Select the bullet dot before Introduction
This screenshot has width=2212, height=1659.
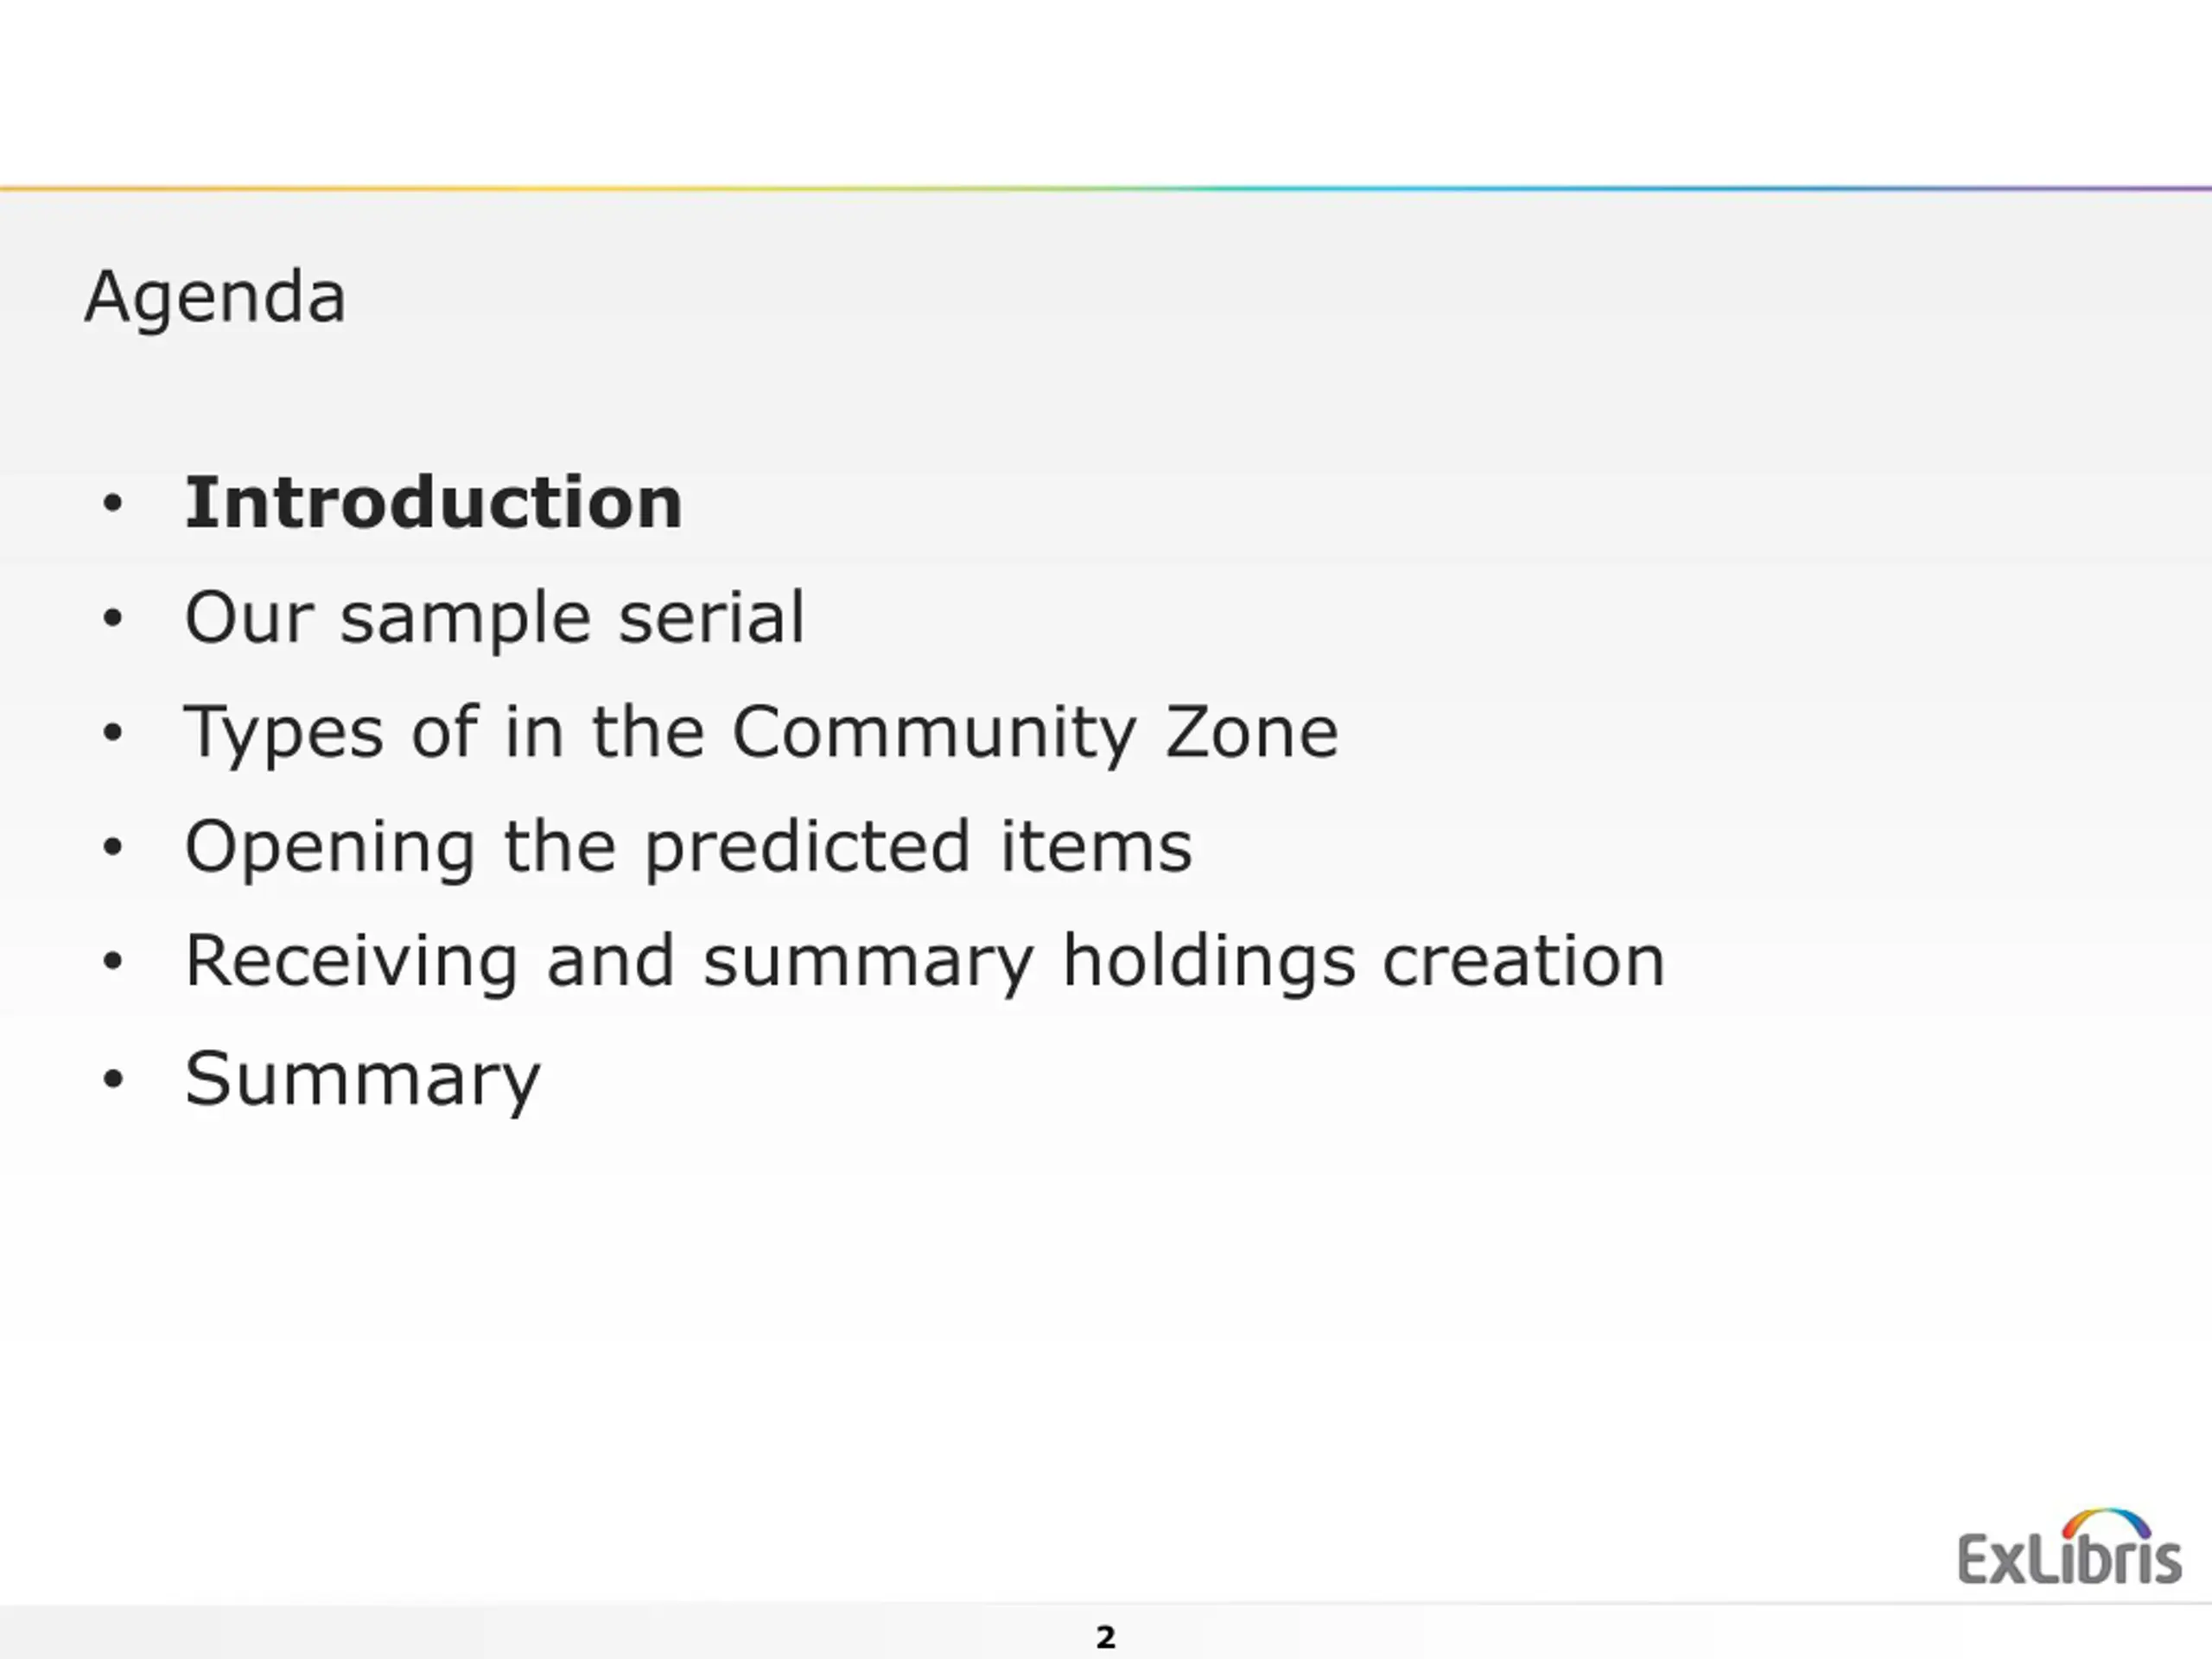[113, 503]
